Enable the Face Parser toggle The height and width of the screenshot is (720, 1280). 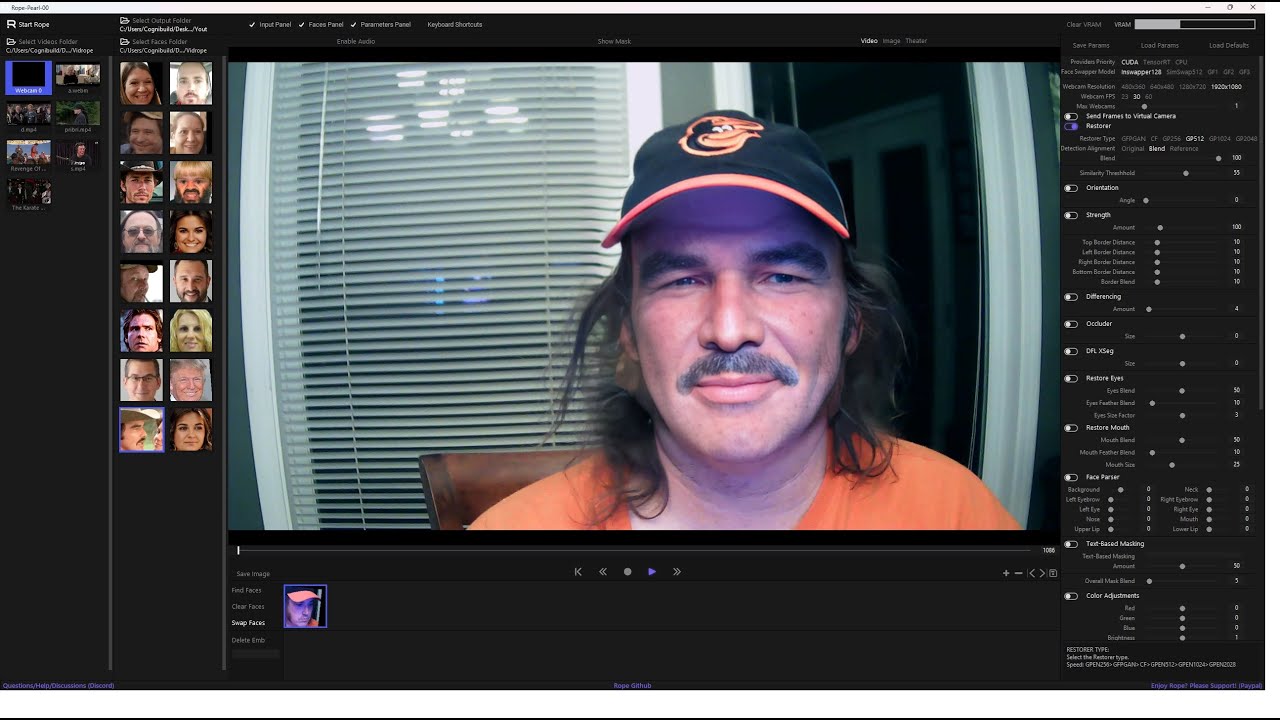pyautogui.click(x=1071, y=477)
